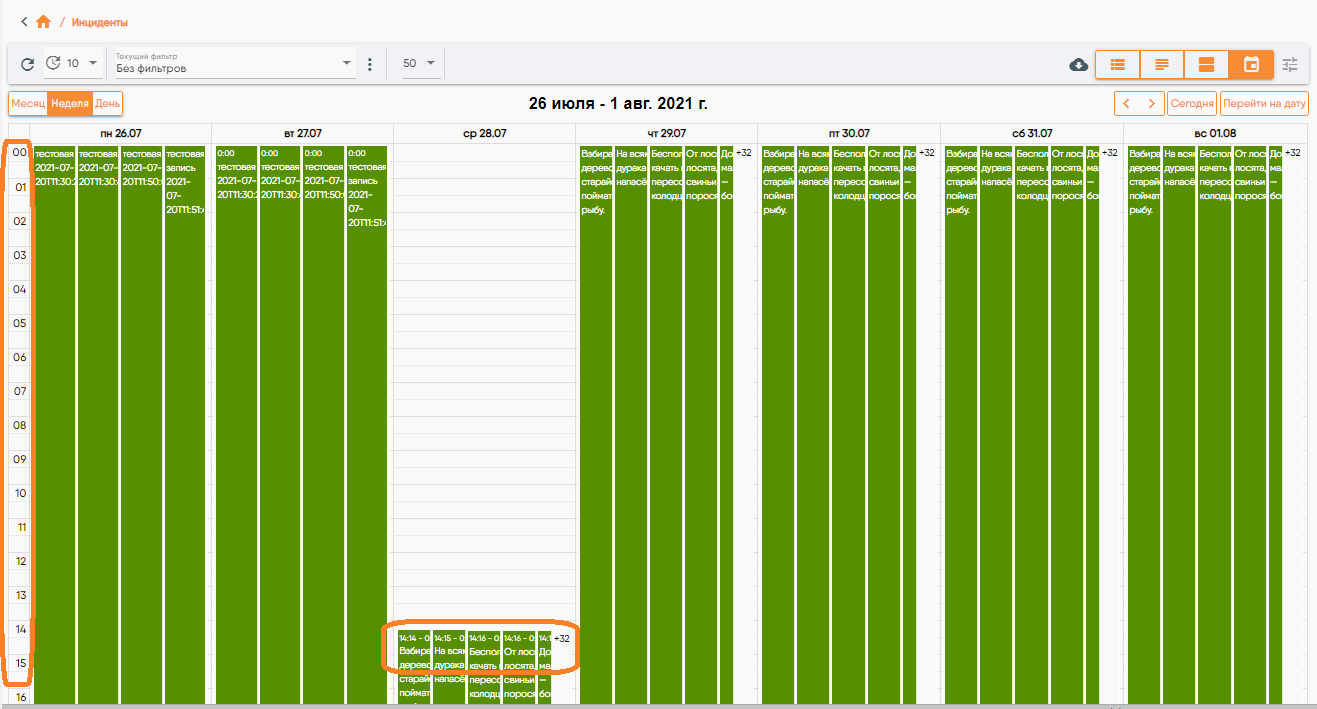
Task: Click the пн 26.07 day header
Action: click(121, 133)
